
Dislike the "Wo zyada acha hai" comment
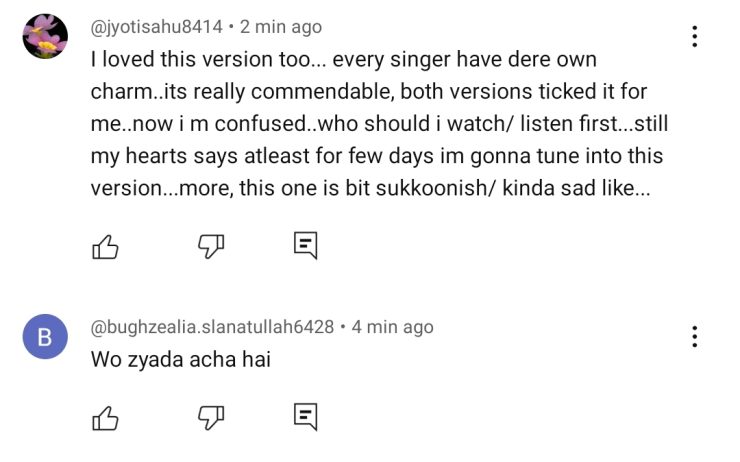[x=209, y=417]
